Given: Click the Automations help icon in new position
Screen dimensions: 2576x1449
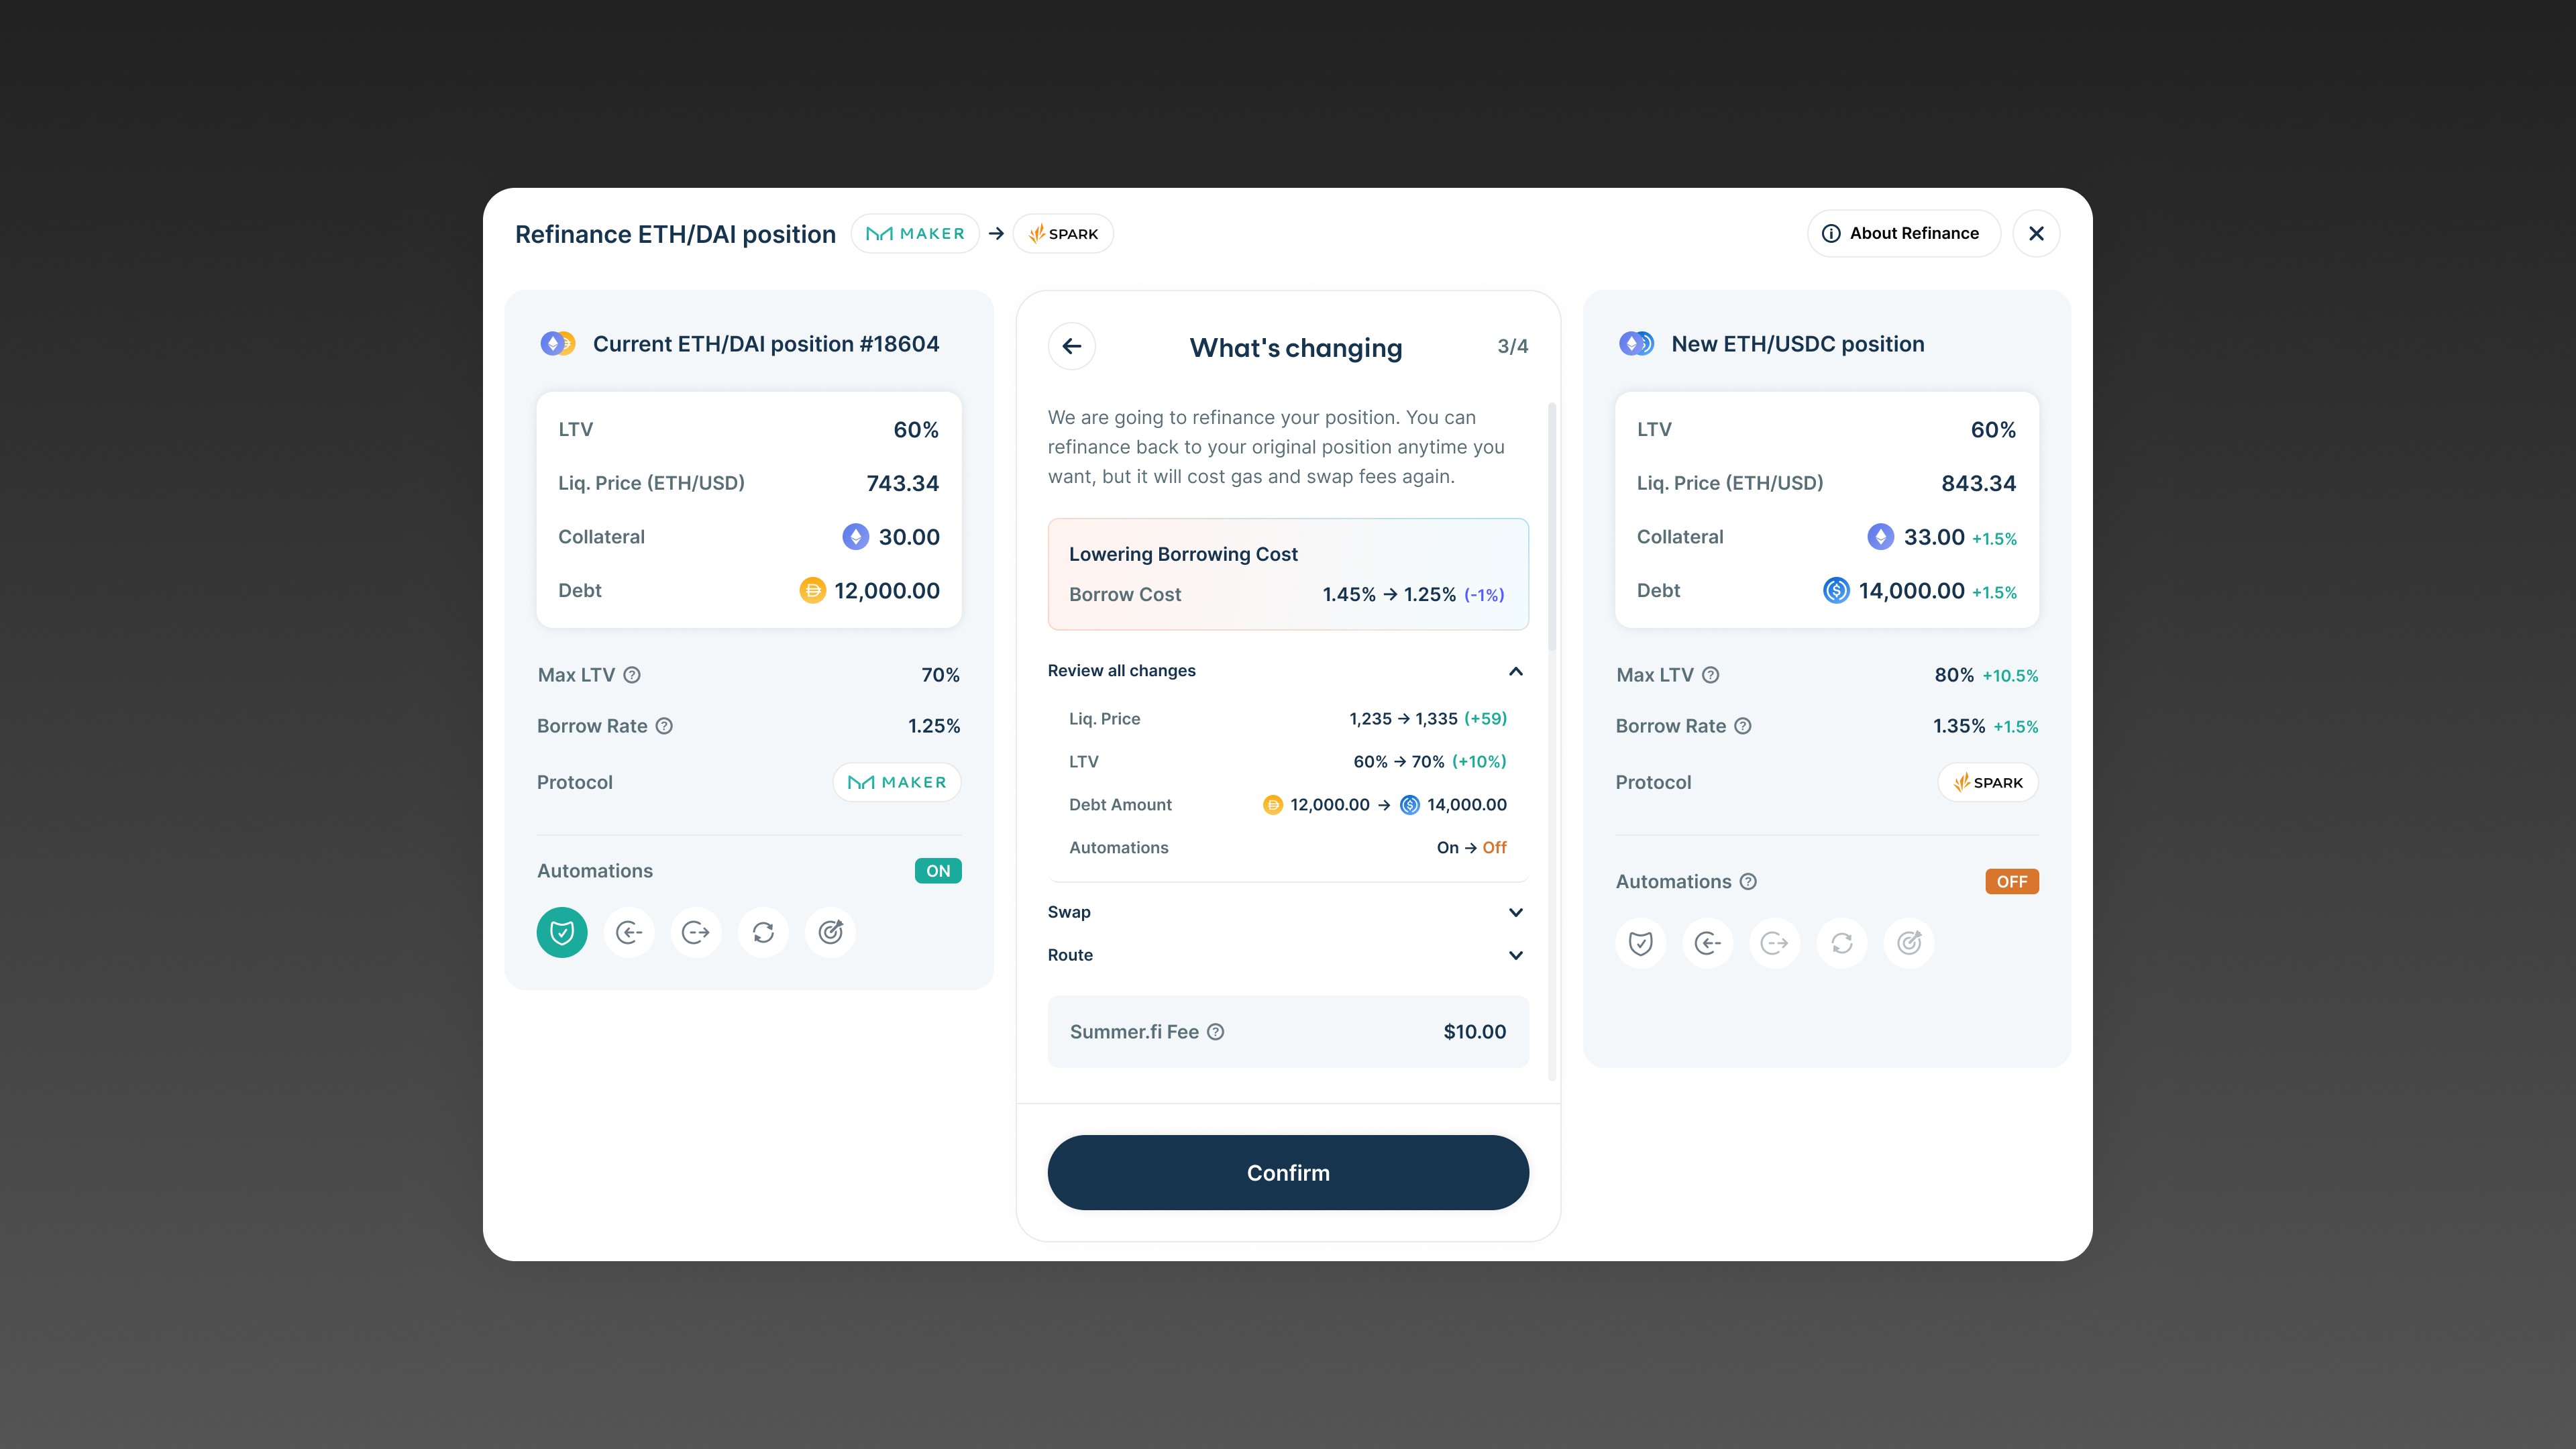Looking at the screenshot, I should pyautogui.click(x=1748, y=882).
